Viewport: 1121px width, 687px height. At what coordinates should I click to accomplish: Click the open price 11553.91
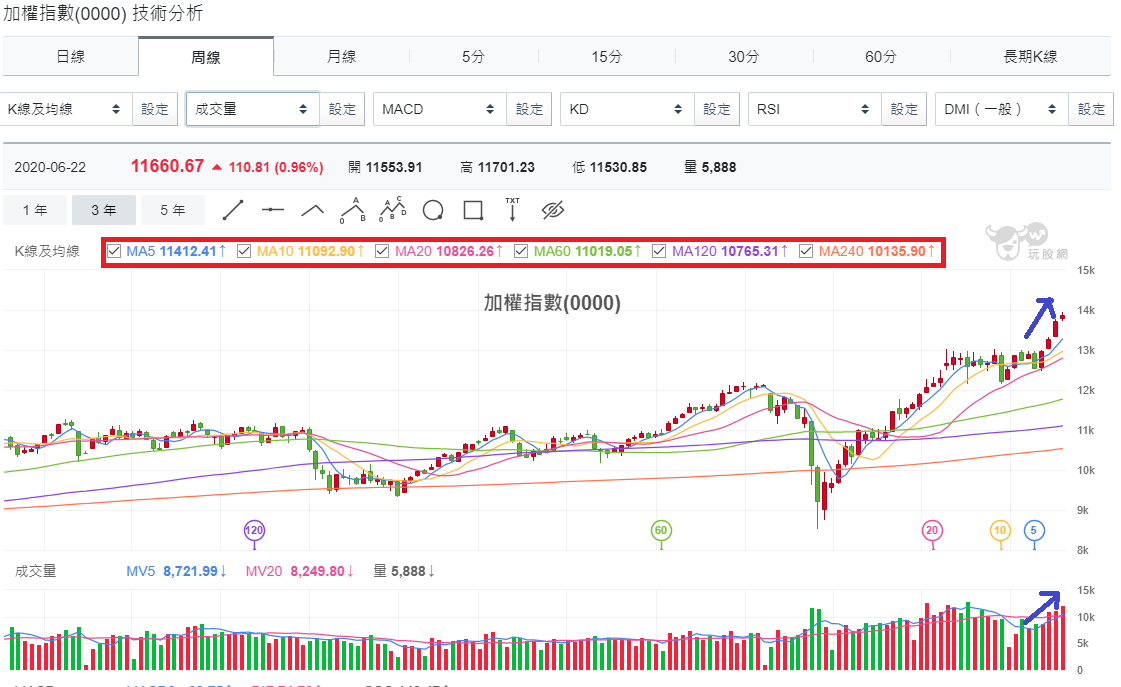pos(394,167)
